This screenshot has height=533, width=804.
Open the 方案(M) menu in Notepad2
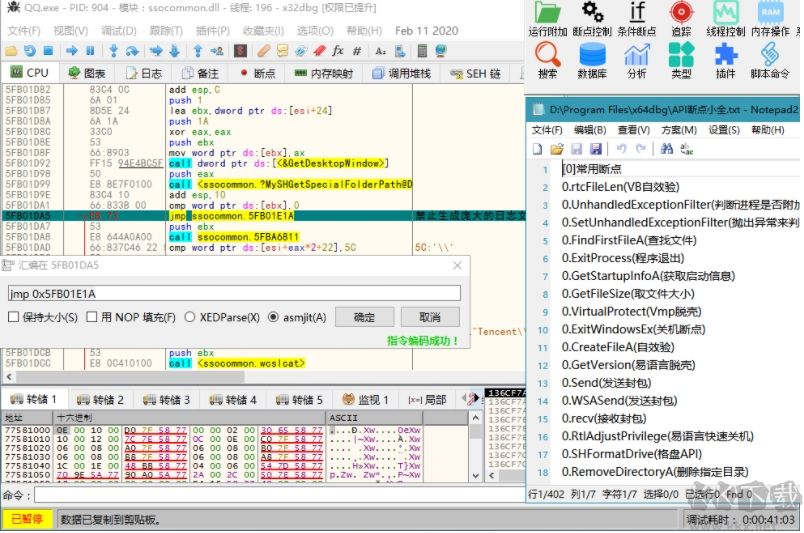click(679, 130)
